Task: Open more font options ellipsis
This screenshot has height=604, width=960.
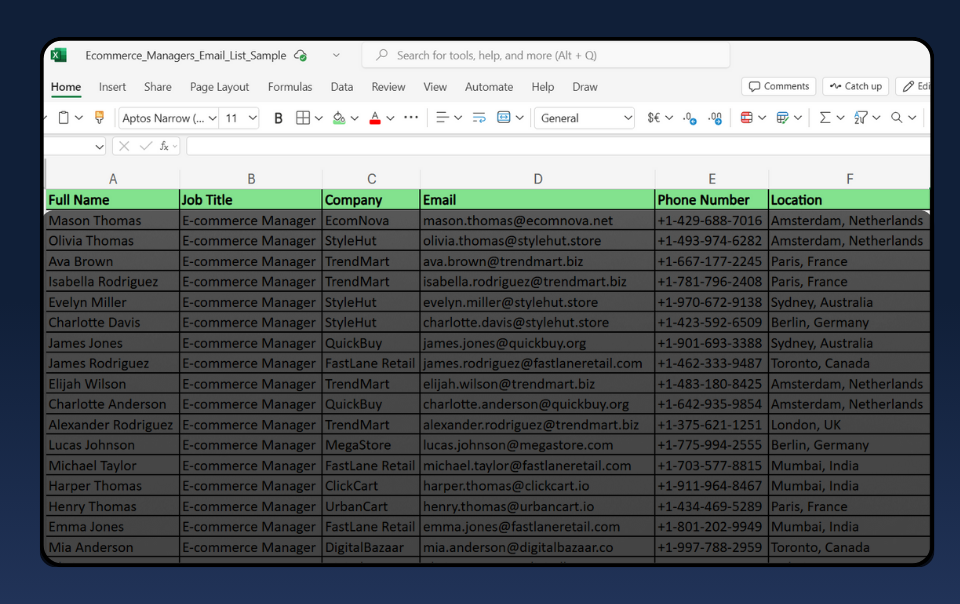Action: (411, 117)
